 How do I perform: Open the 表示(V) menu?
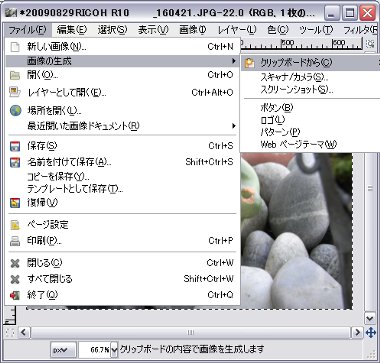tap(153, 30)
